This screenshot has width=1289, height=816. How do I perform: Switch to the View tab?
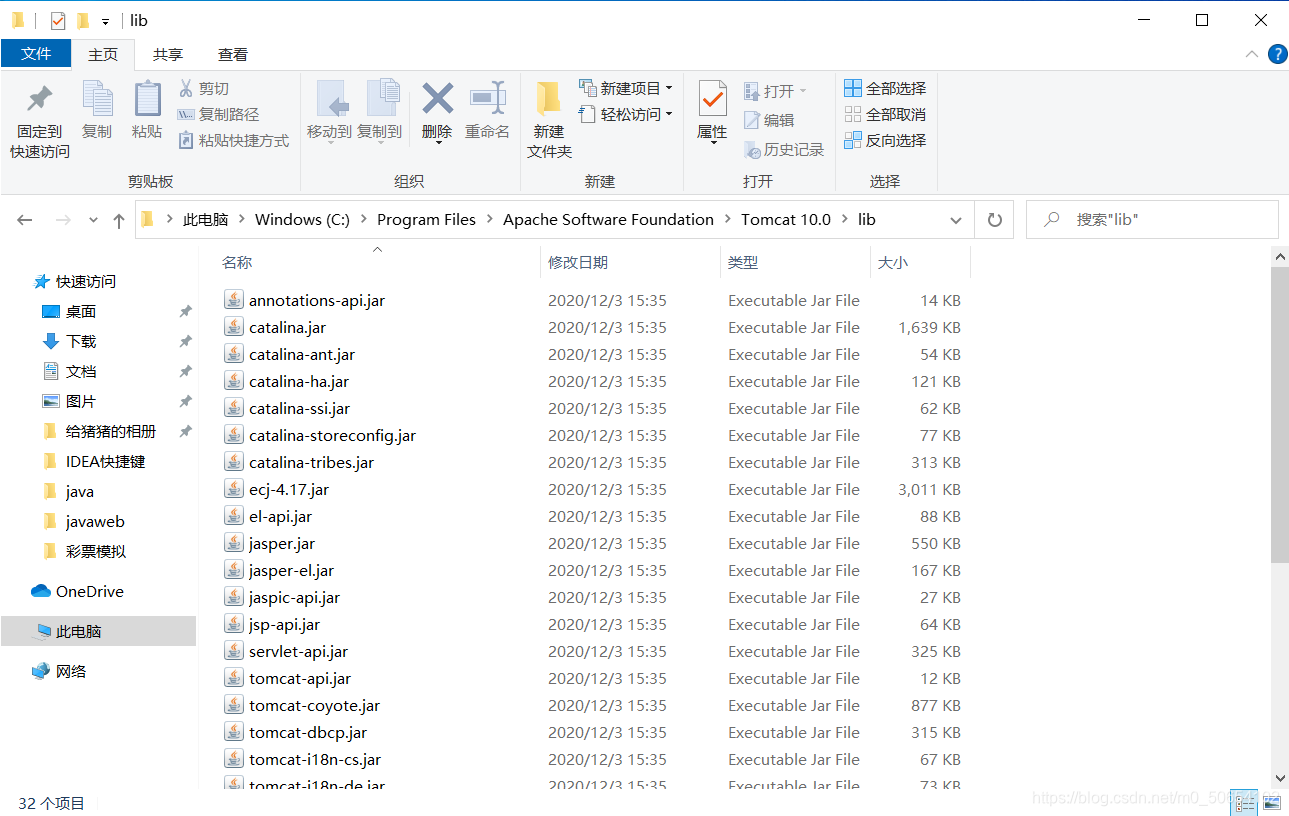point(233,54)
